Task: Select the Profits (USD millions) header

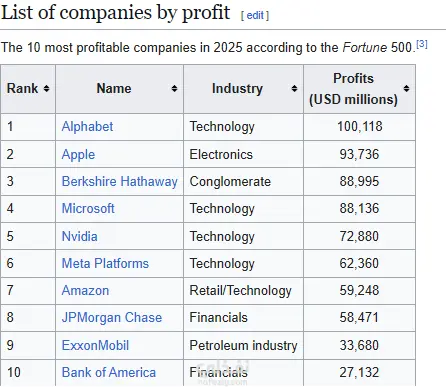Action: coord(353,89)
